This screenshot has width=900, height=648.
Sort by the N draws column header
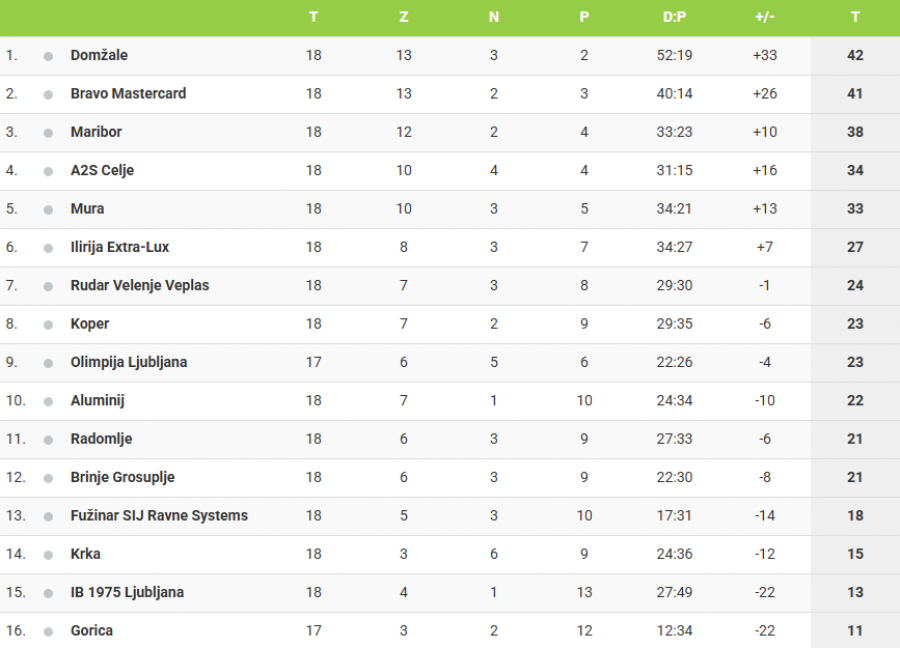[x=494, y=17]
